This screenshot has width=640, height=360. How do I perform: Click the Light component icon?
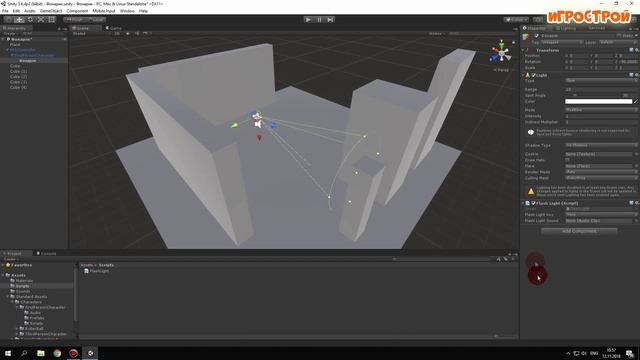coord(527,75)
